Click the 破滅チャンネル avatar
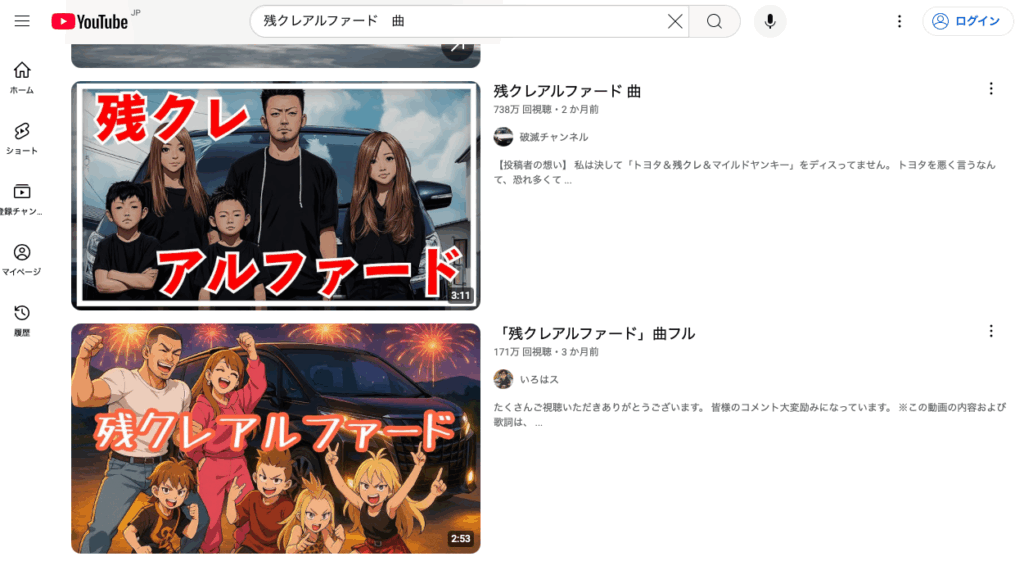This screenshot has width=1024, height=561. tap(503, 136)
